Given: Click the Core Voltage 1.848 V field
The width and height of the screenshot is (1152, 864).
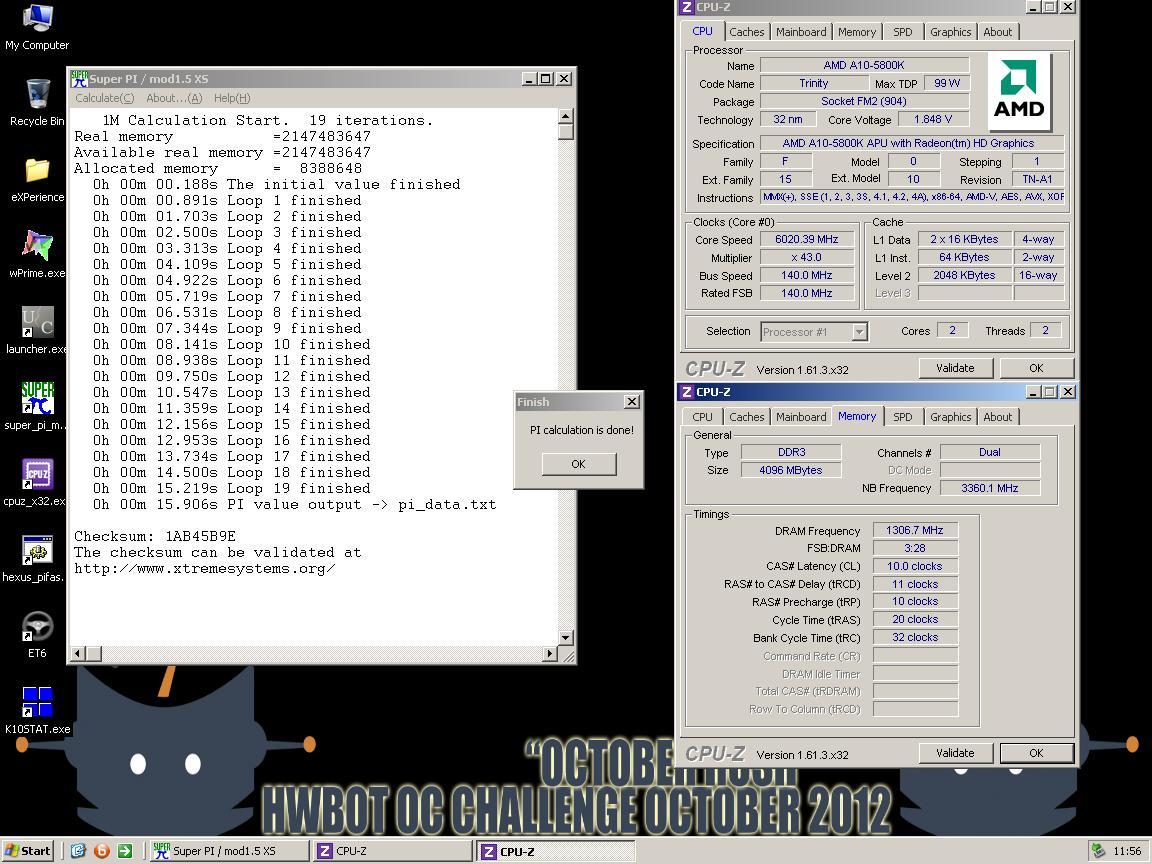Looking at the screenshot, I should point(933,119).
